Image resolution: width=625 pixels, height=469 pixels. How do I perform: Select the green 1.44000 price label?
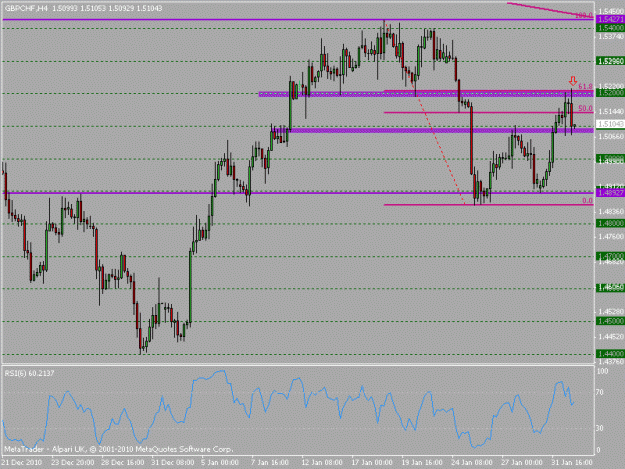coord(611,353)
